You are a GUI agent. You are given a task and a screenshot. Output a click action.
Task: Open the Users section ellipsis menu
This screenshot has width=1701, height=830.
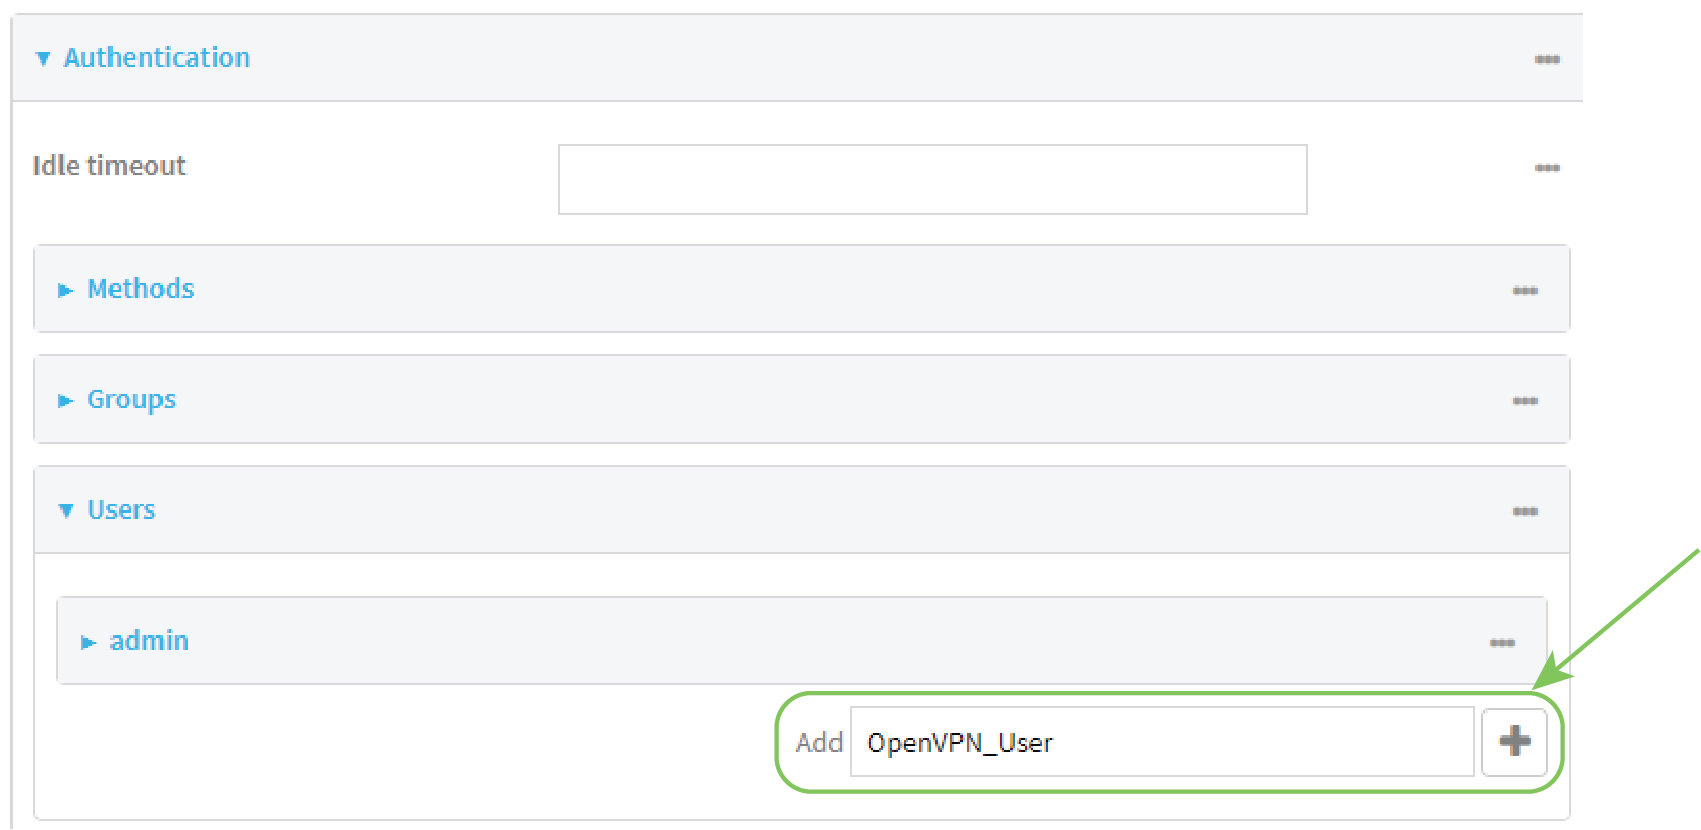coord(1525,512)
